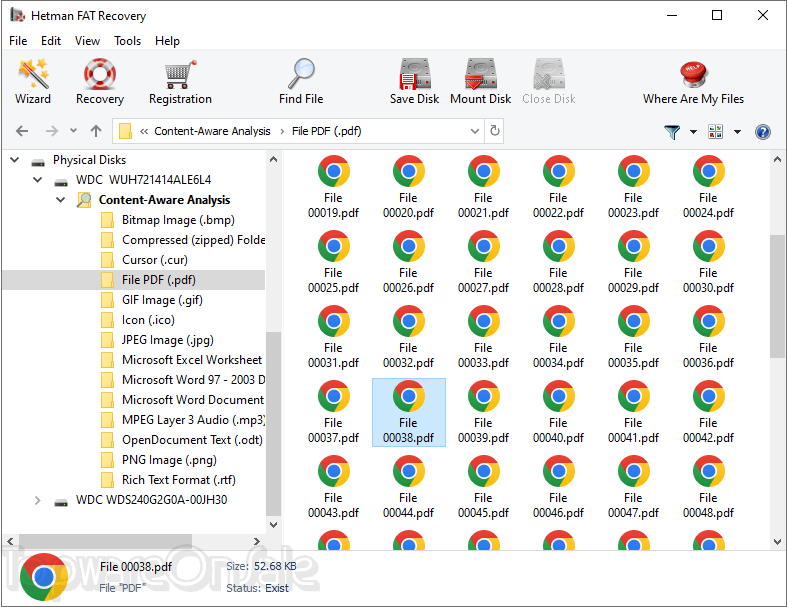Click Content-Aware Analysis in address path
The height and width of the screenshot is (607, 787).
click(x=212, y=131)
